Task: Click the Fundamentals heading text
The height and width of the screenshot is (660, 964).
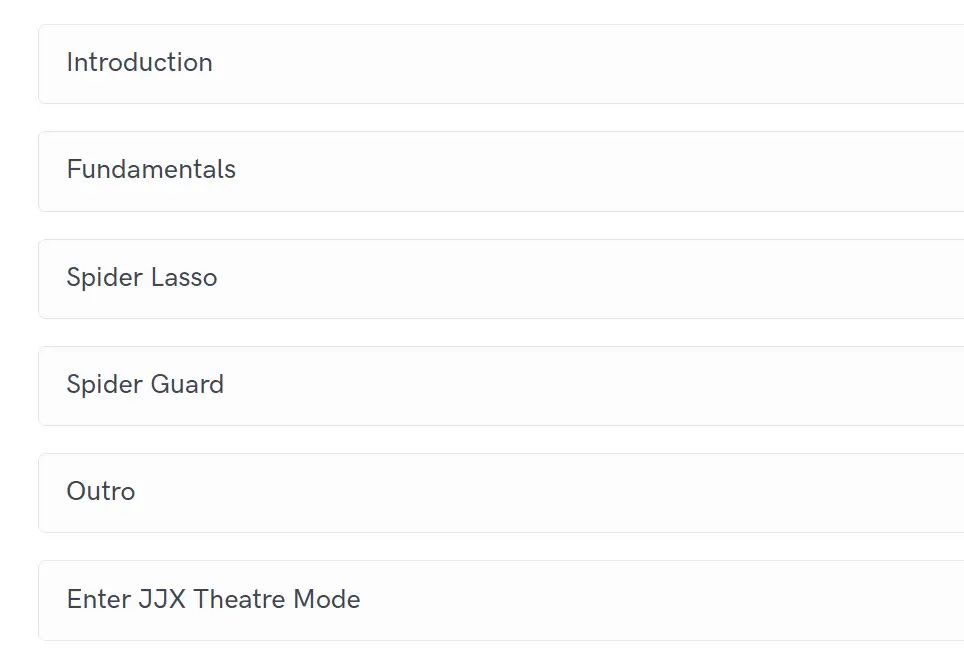Action: pyautogui.click(x=151, y=170)
